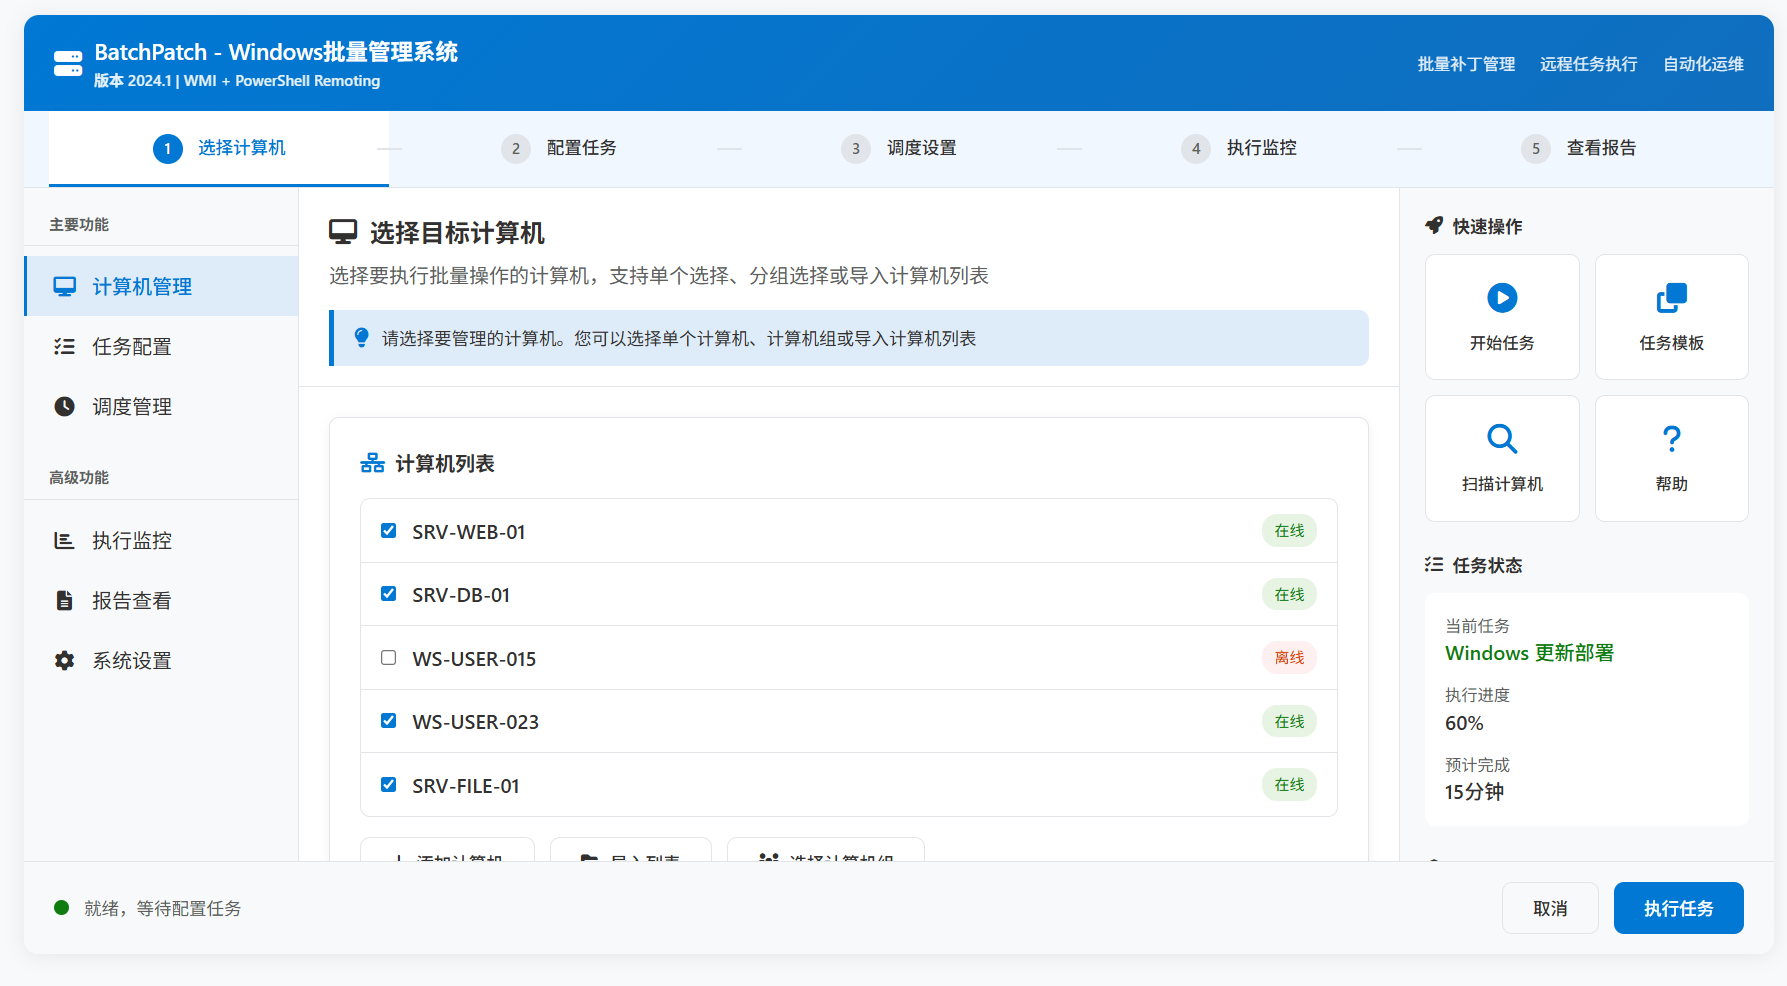The height and width of the screenshot is (986, 1787).
Task: Click the 在线 badge for SRV-DB-01
Action: tap(1289, 594)
